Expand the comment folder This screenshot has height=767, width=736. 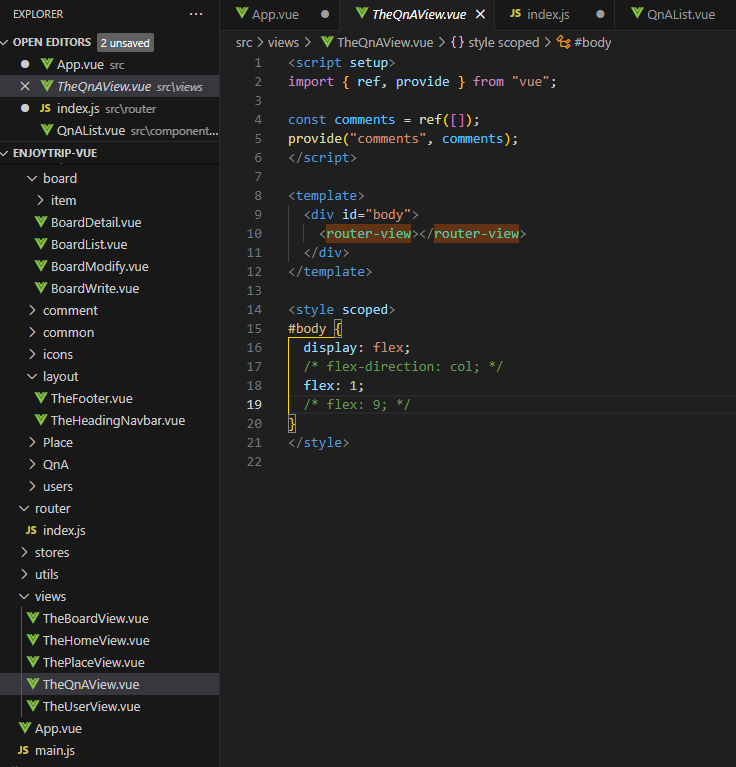32,311
